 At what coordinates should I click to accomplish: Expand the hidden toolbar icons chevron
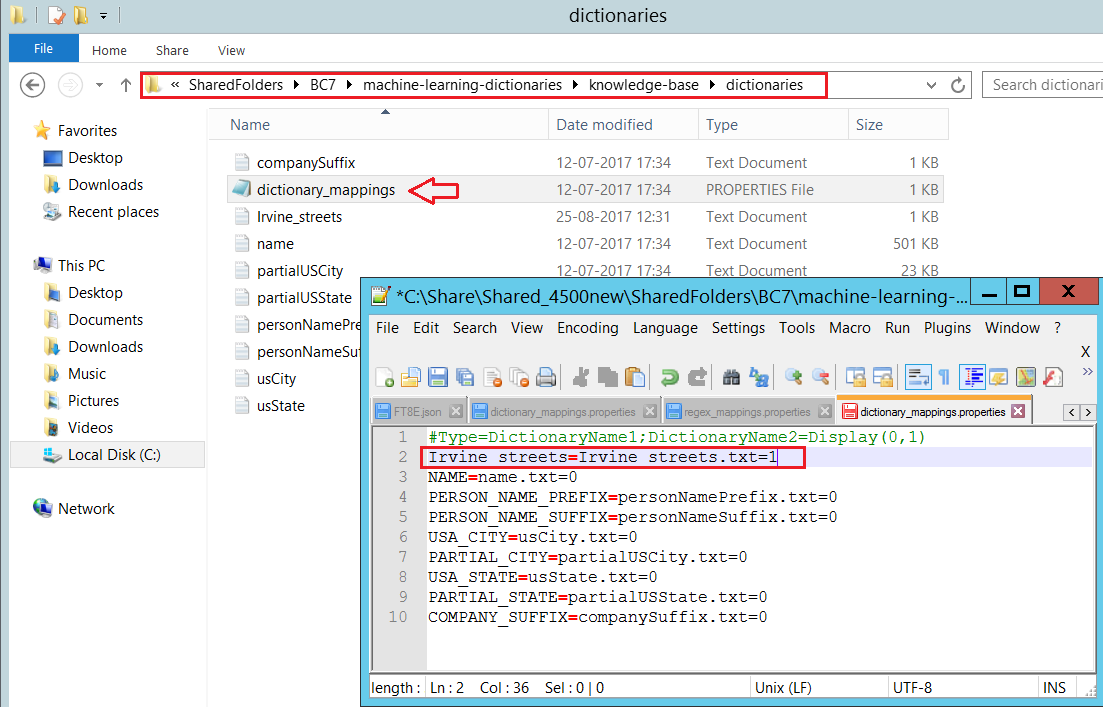pyautogui.click(x=1088, y=371)
